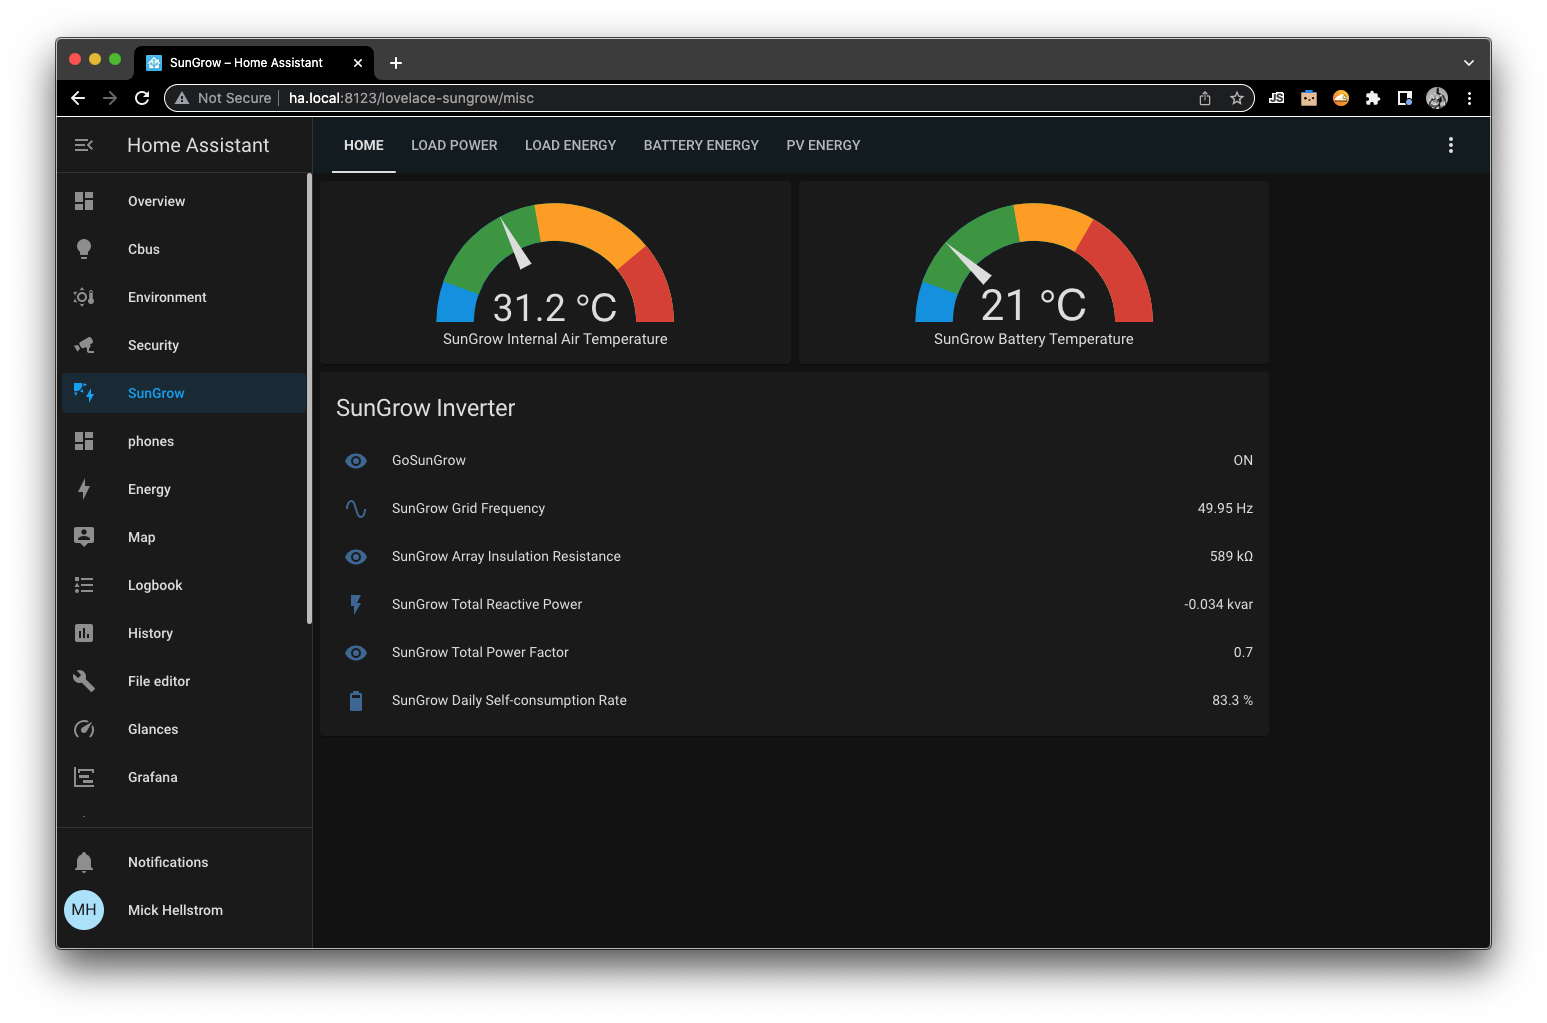Click the Home Assistant sidebar title

198,145
